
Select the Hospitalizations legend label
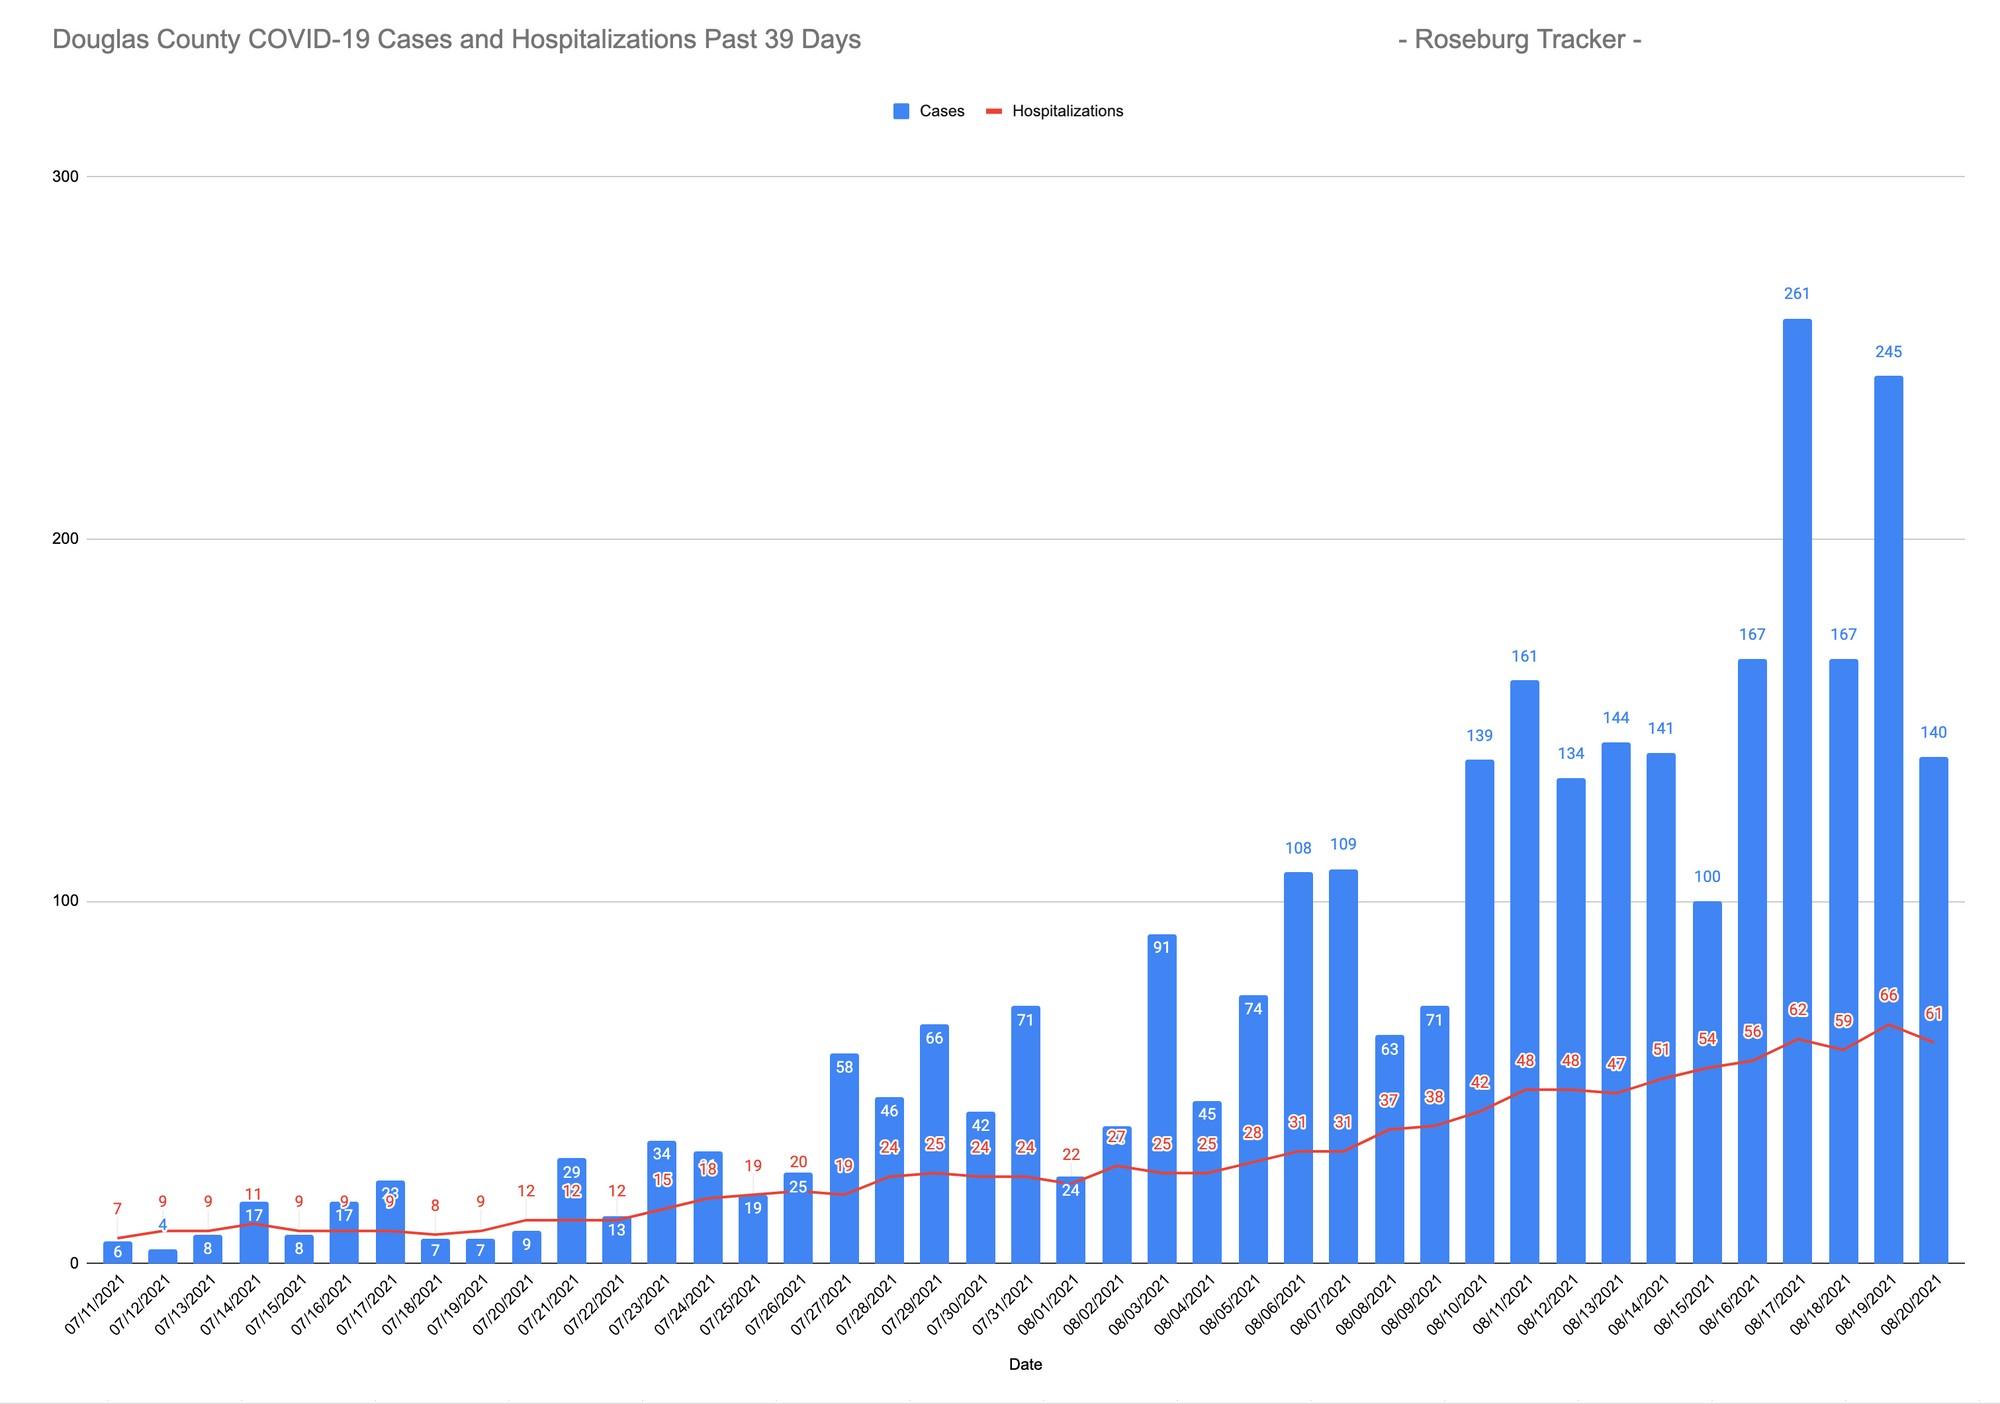tap(1067, 112)
